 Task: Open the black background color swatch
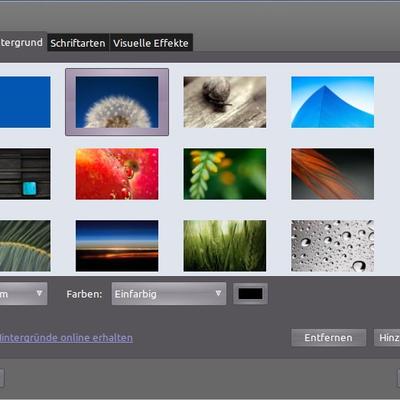tap(250, 294)
